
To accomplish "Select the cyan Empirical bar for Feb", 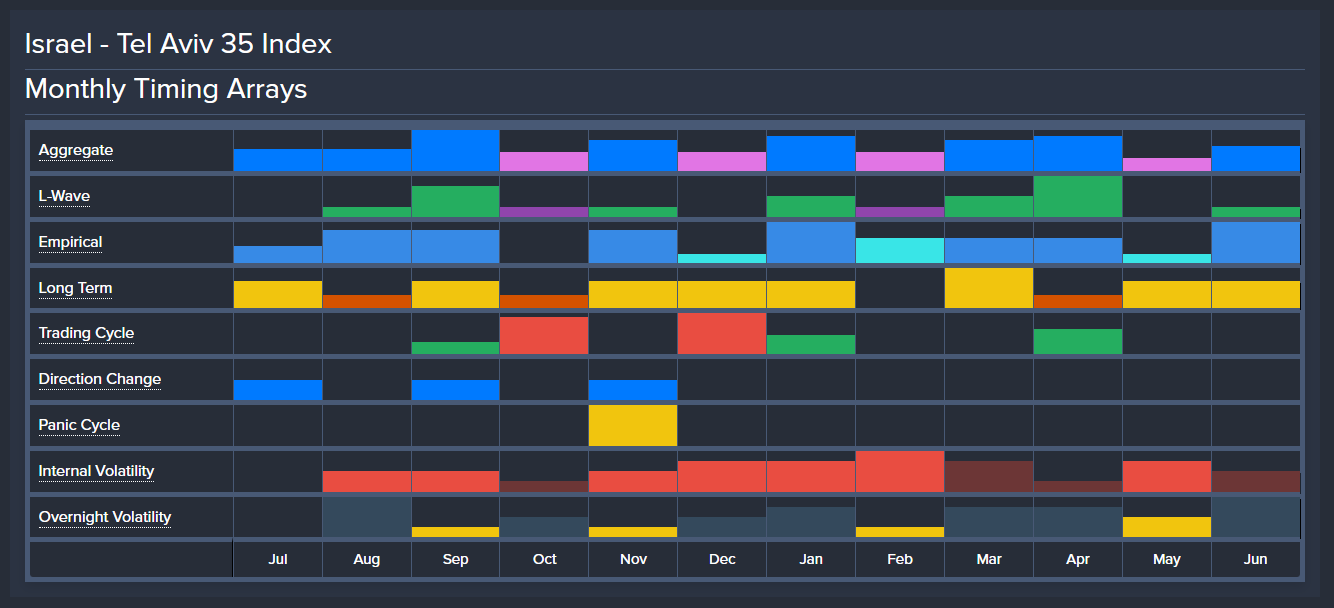I will tap(900, 251).
